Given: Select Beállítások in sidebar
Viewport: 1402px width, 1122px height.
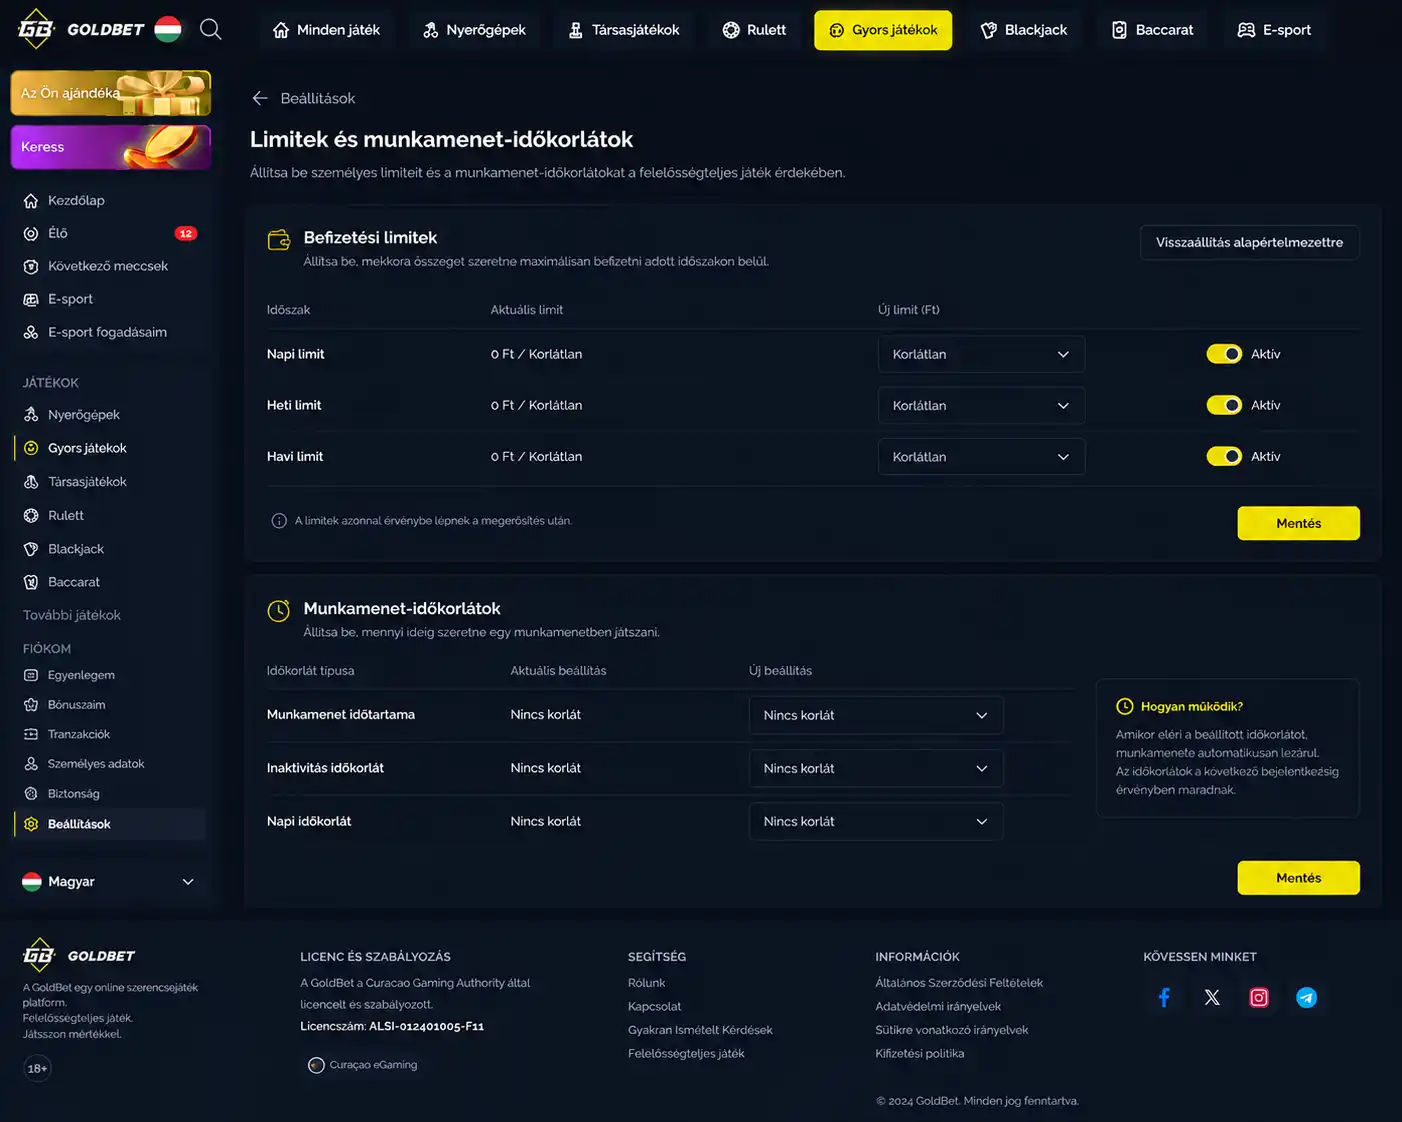Looking at the screenshot, I should pyautogui.click(x=110, y=824).
